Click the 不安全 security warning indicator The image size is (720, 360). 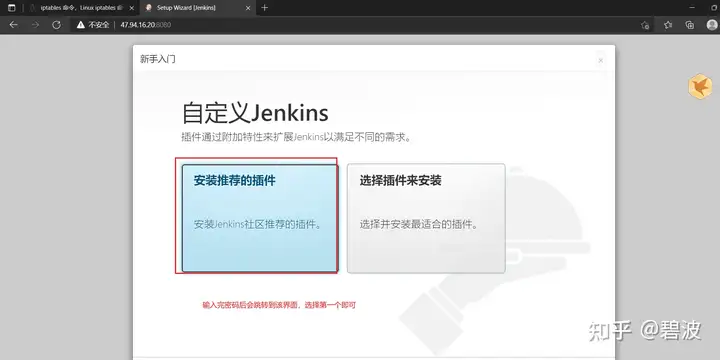[93, 25]
